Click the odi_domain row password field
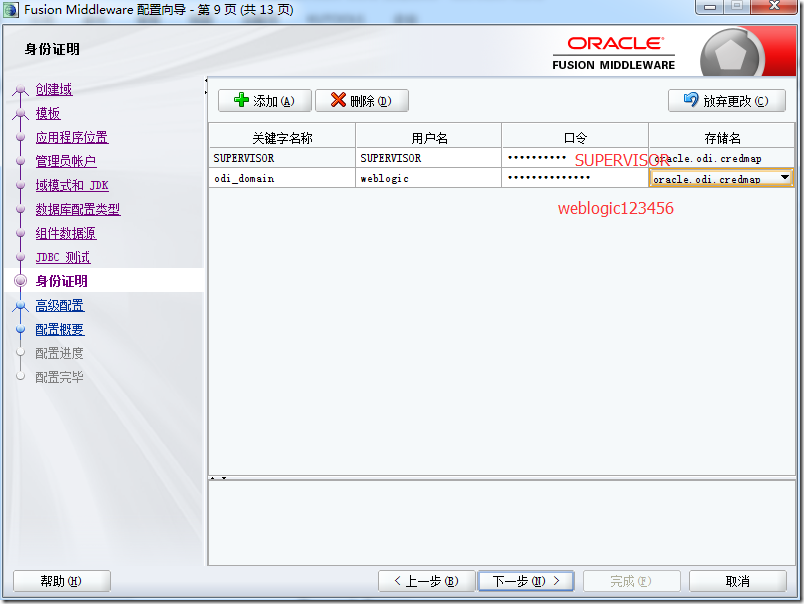 [x=575, y=178]
